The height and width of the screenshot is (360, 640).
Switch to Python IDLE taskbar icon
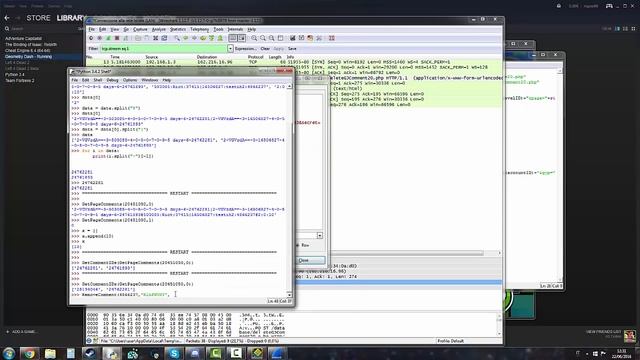pyautogui.click(x=111, y=353)
